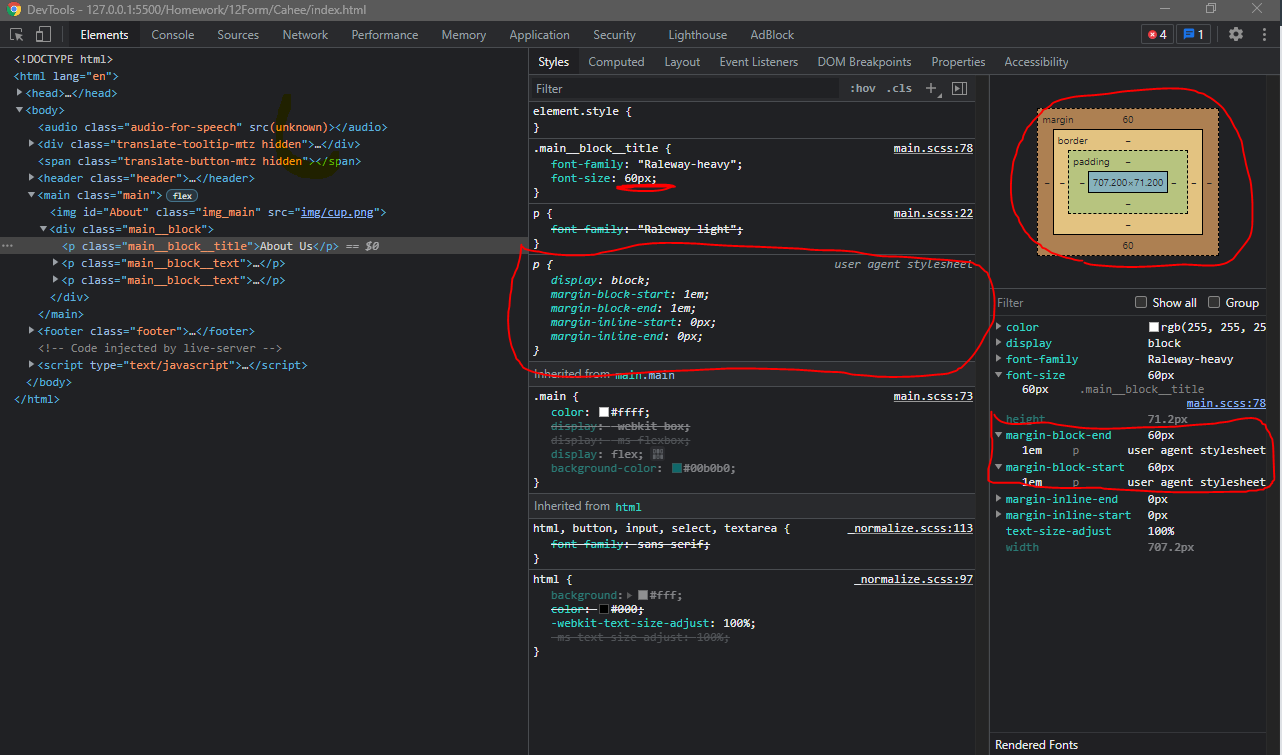Focus the Computed pane Filter field
Viewport: 1282px width, 755px height.
[1062, 302]
